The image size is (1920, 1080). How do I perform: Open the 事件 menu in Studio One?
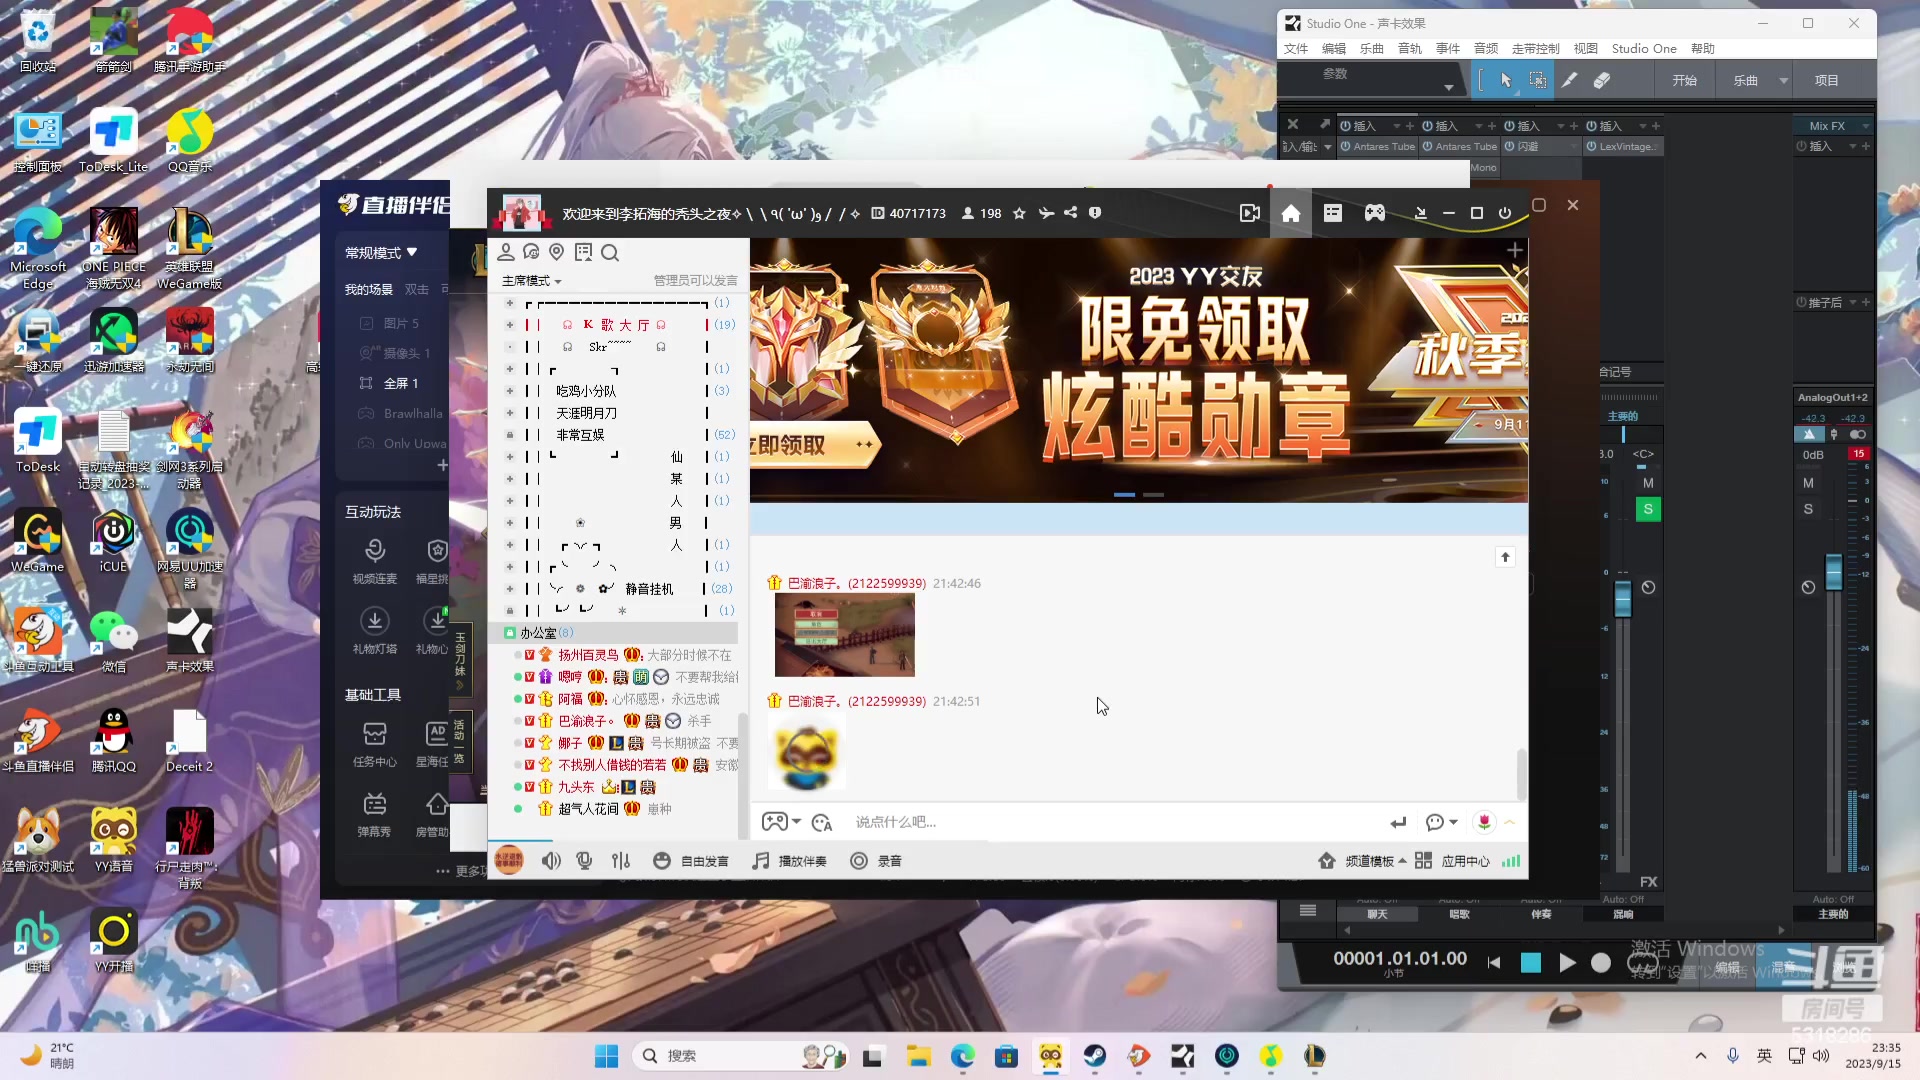click(1448, 48)
